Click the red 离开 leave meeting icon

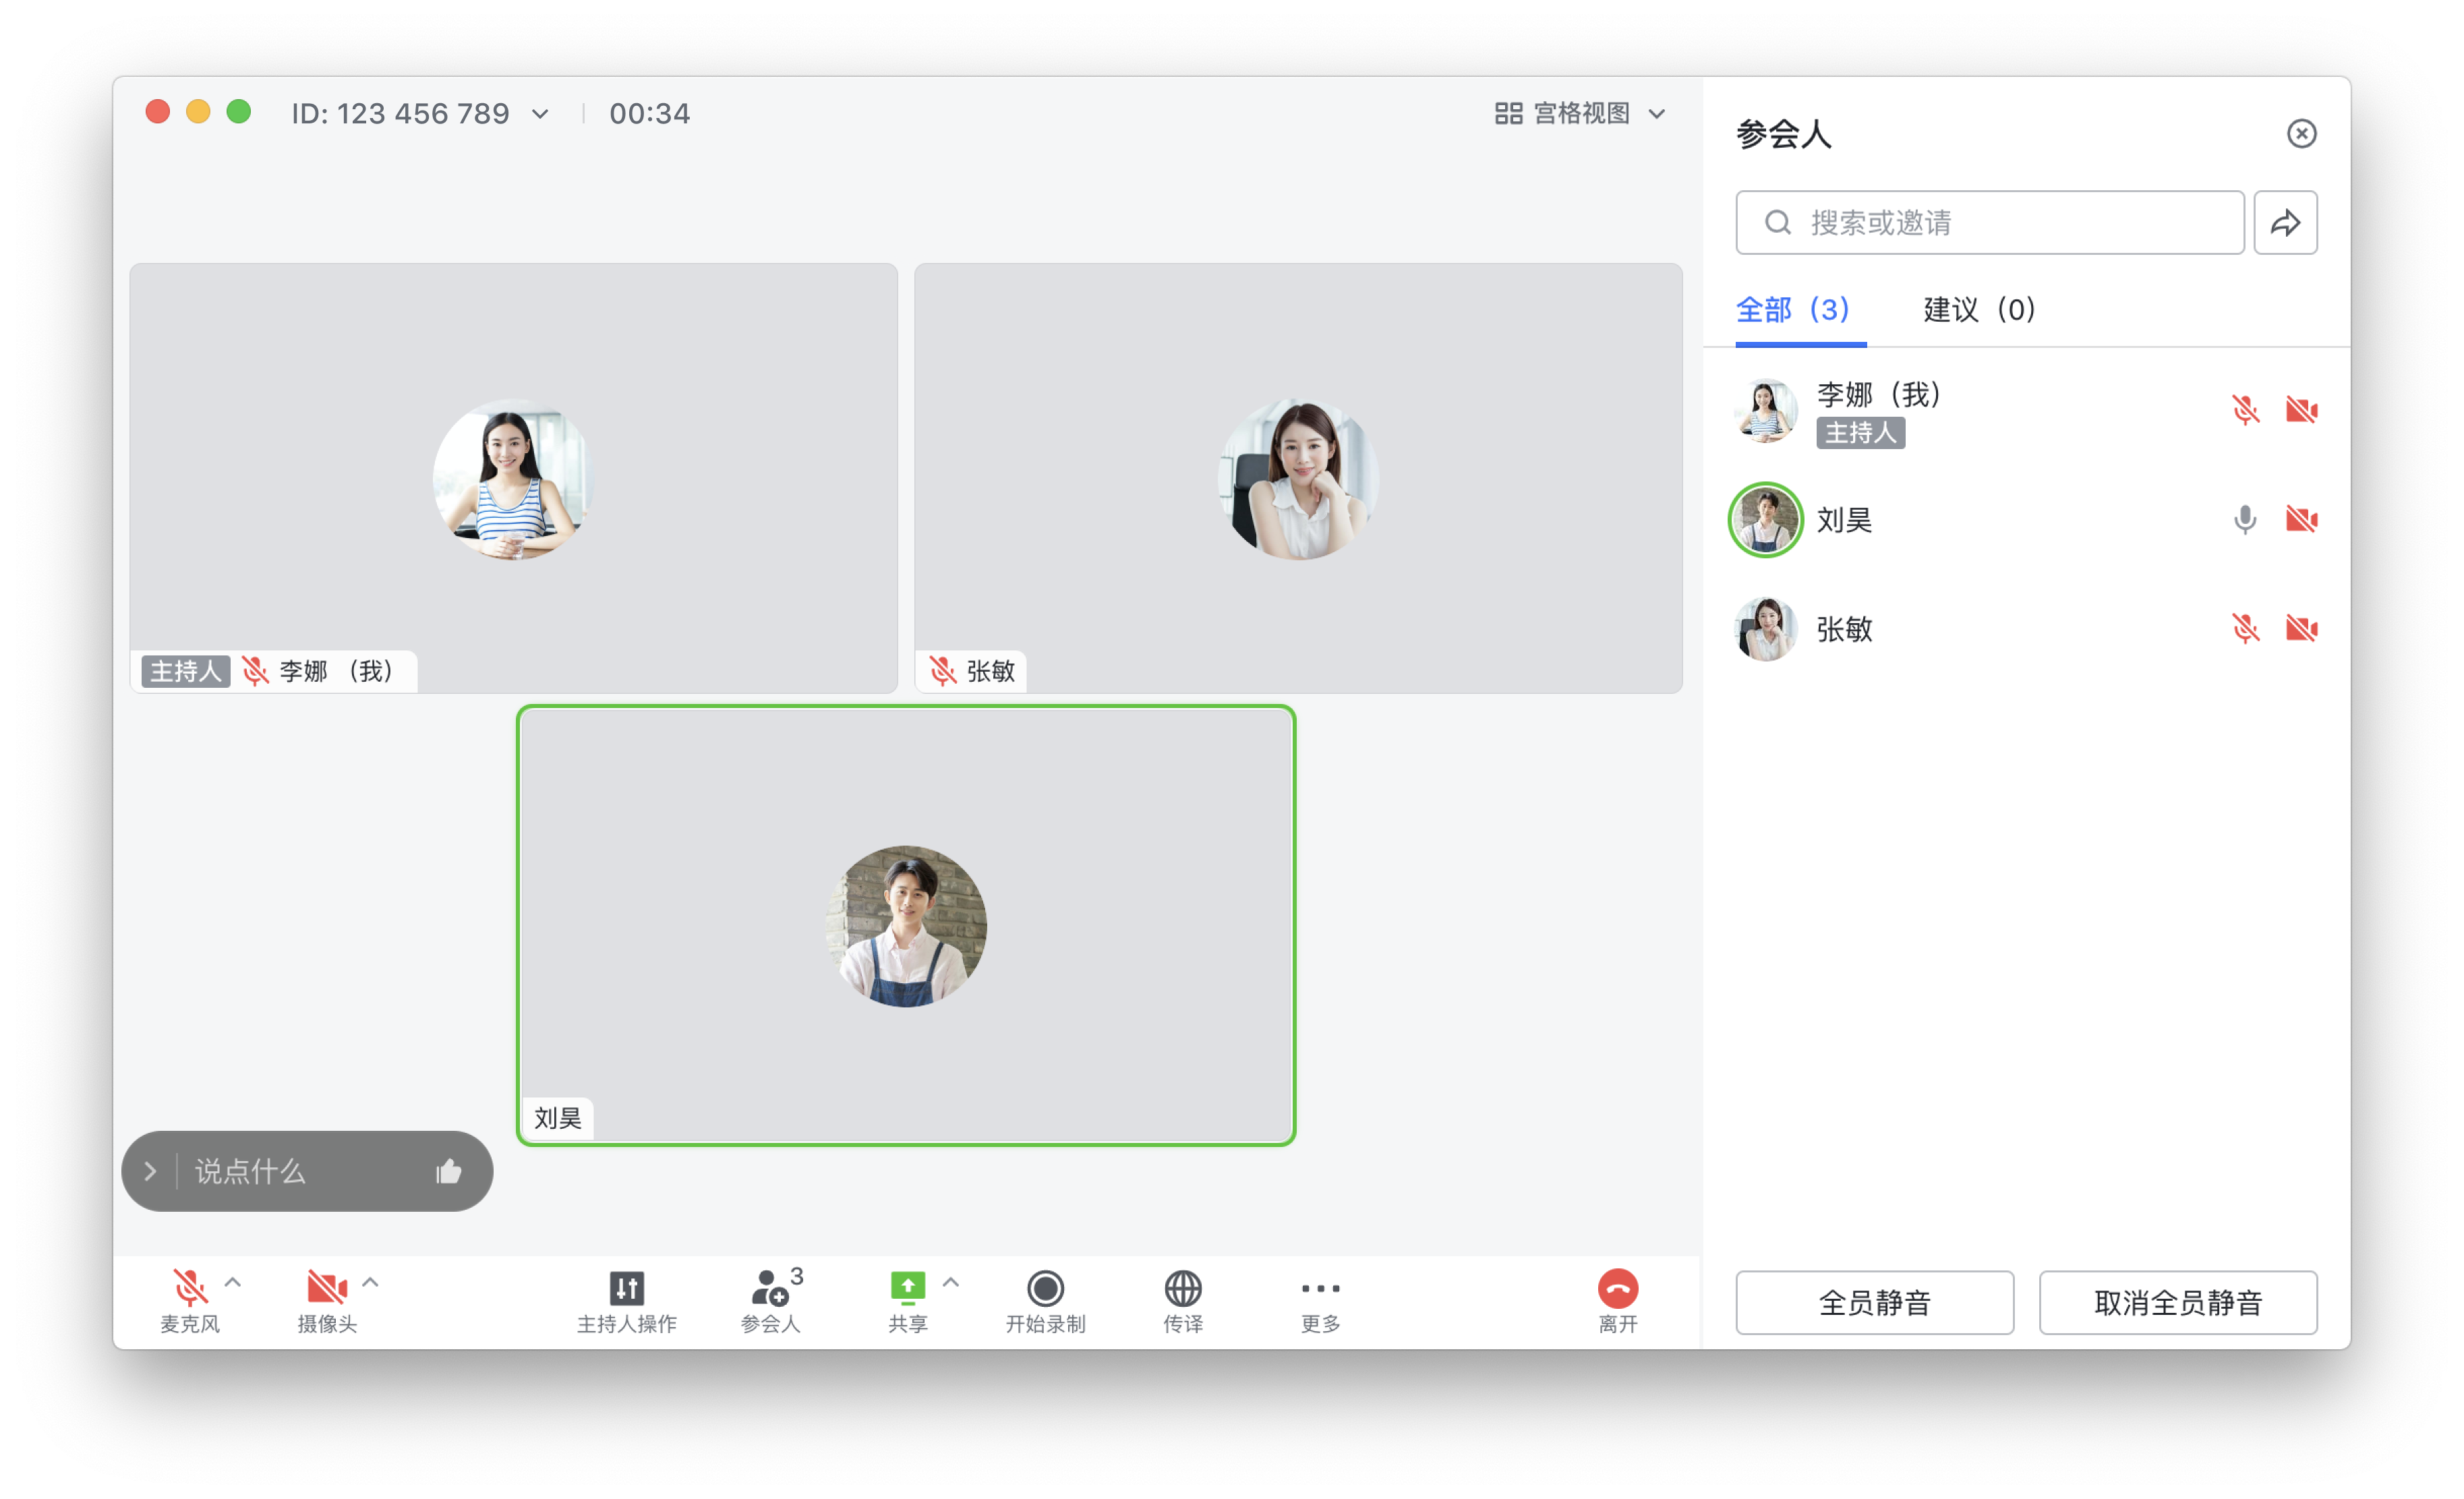(x=1617, y=1289)
